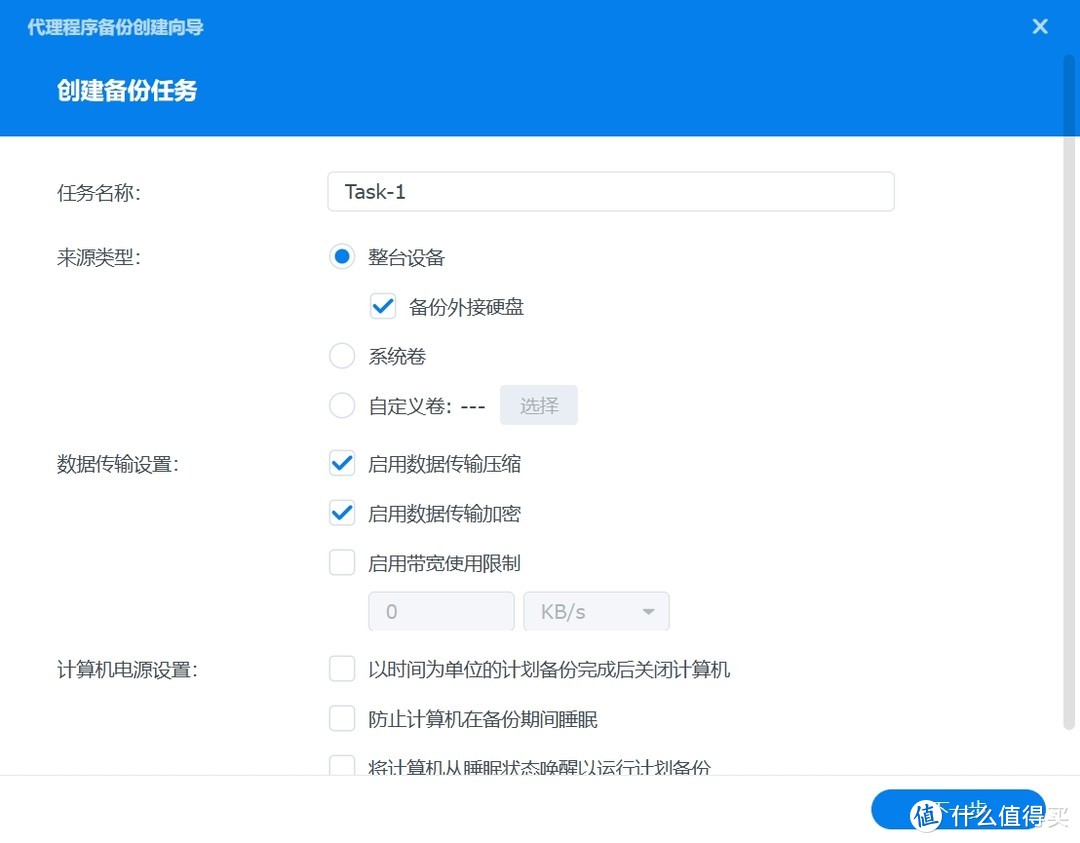Uncheck 备份外接硬盘
Image resolution: width=1080 pixels, height=843 pixels.
click(x=383, y=306)
